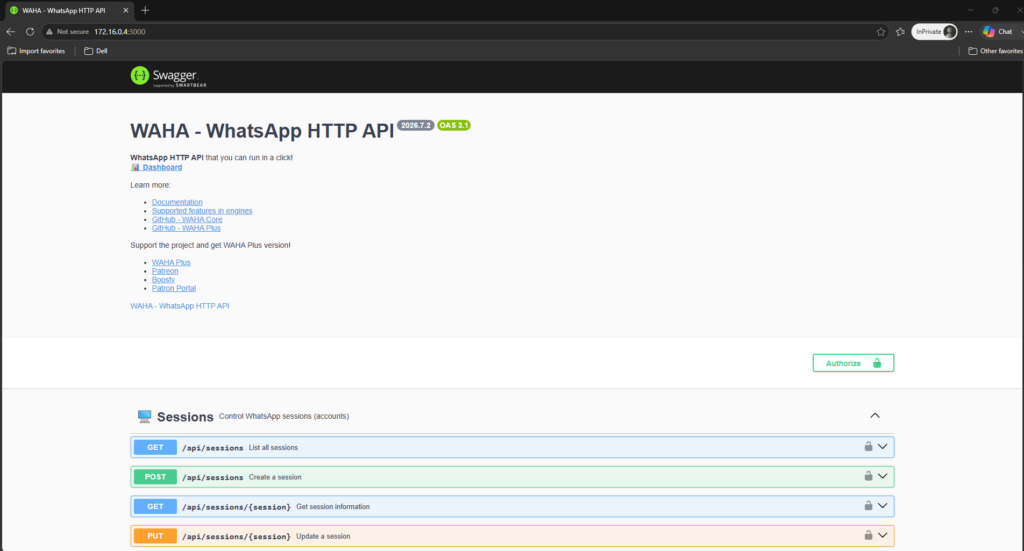
Task: Click the browser back arrow
Action: pos(10,31)
